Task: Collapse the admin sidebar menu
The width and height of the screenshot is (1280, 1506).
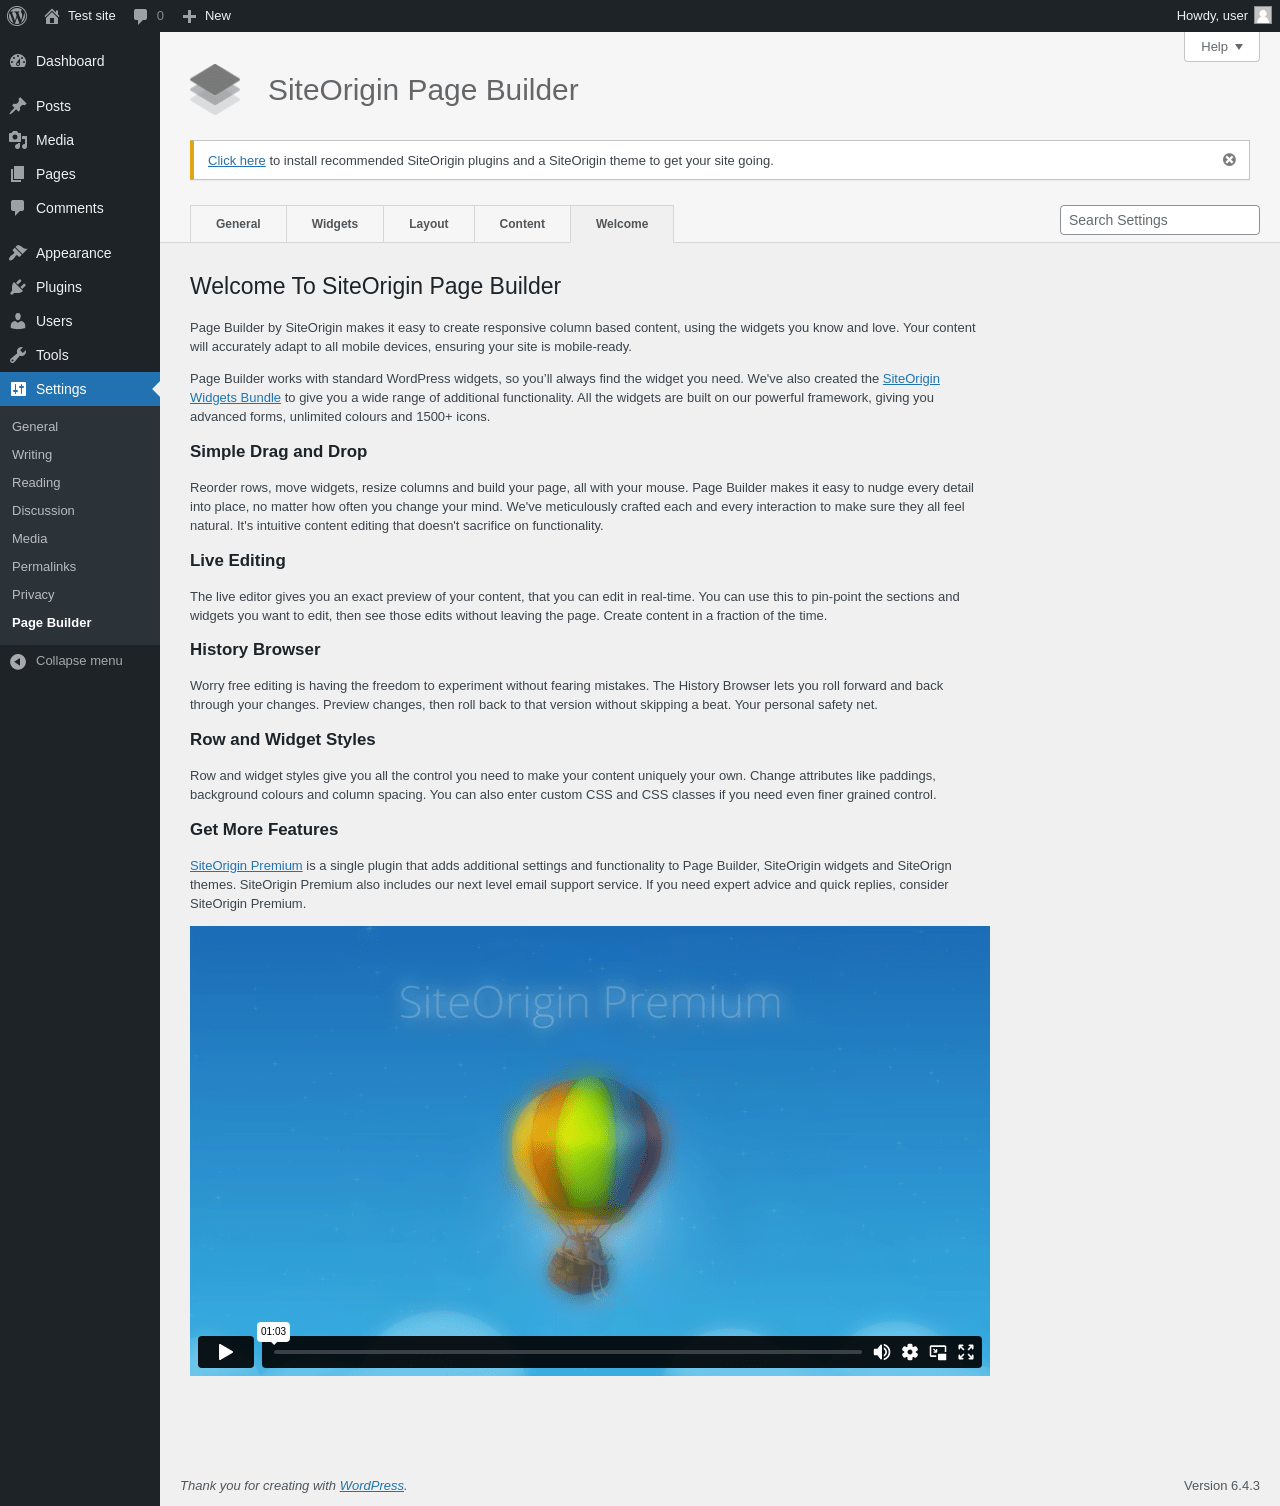Action: click(80, 661)
